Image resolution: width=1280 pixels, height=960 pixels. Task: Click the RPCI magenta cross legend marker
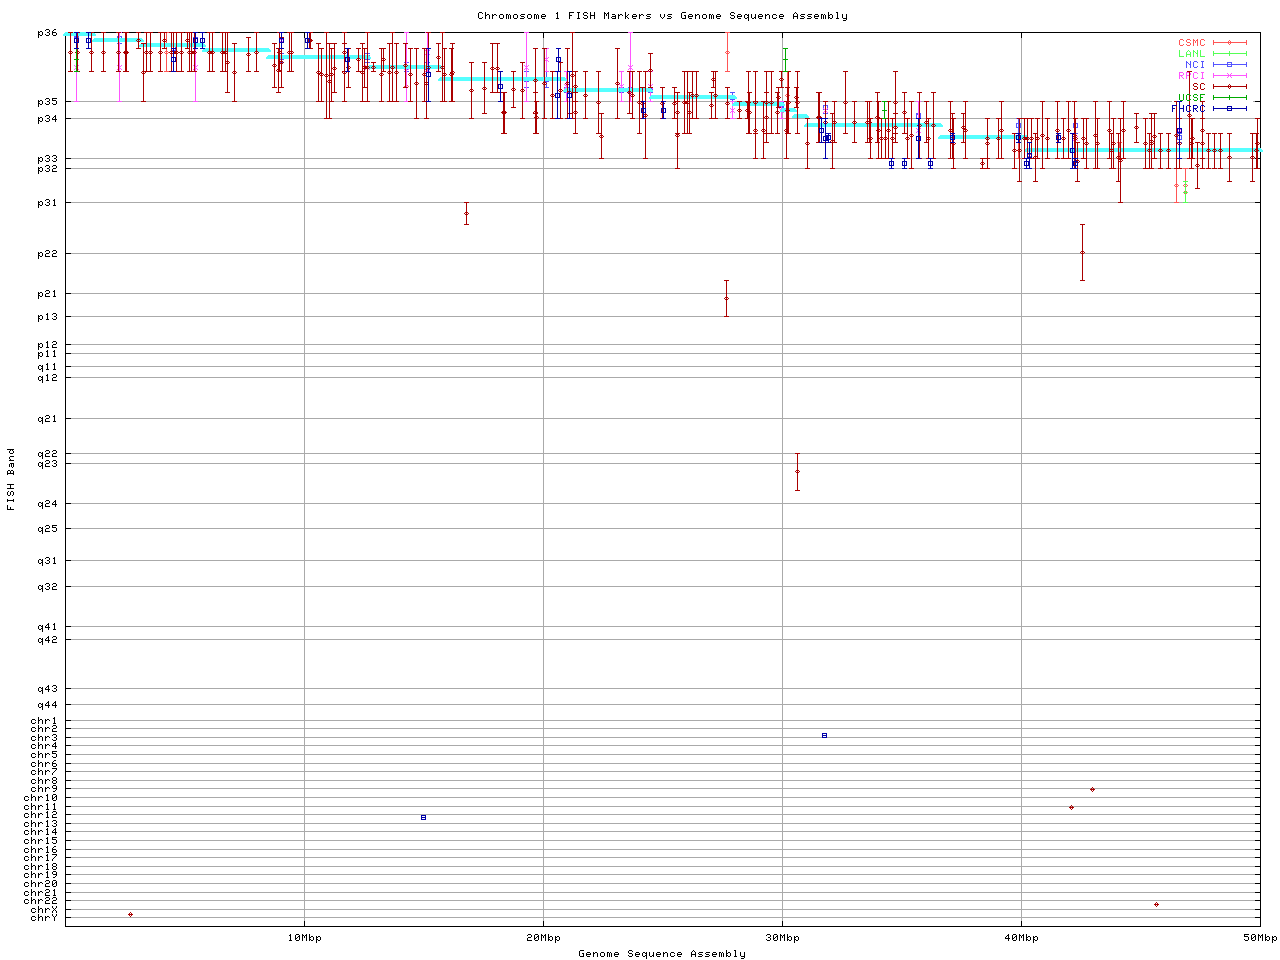coord(1229,76)
